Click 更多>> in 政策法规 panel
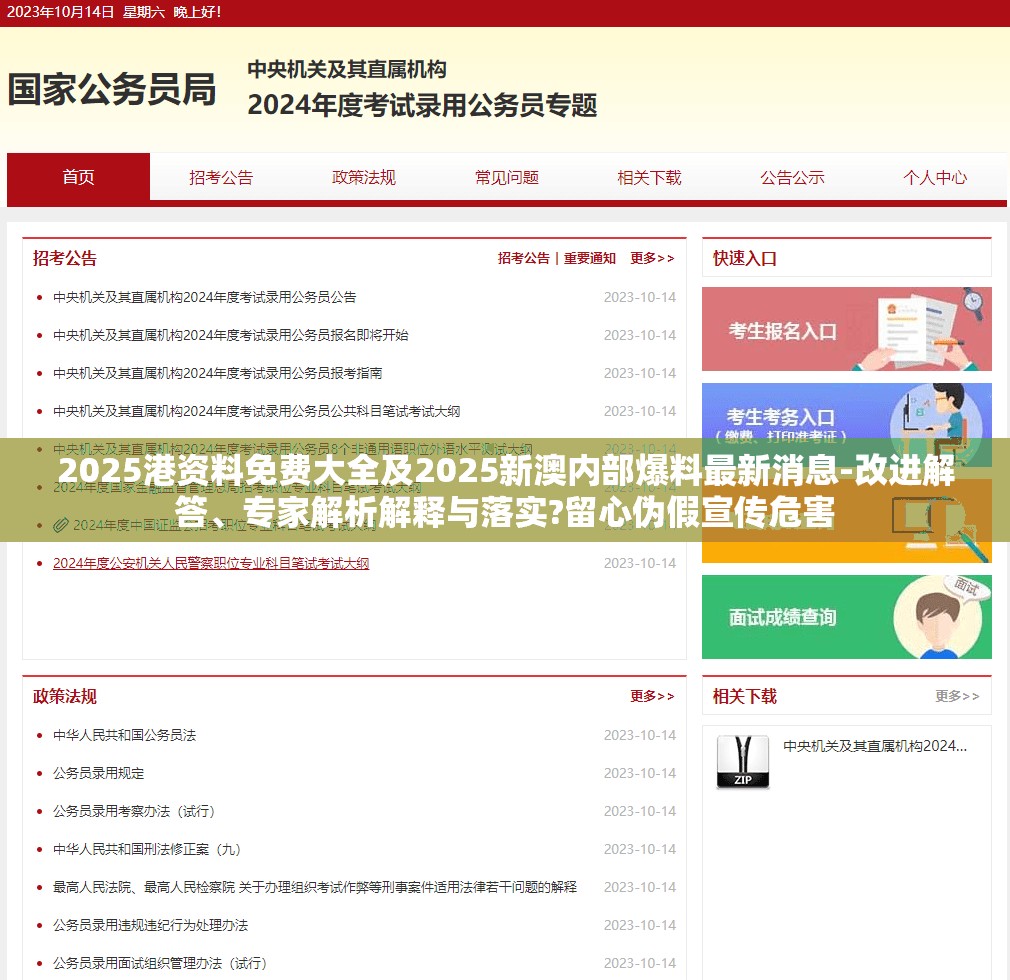This screenshot has height=980, width=1010. pyautogui.click(x=653, y=696)
